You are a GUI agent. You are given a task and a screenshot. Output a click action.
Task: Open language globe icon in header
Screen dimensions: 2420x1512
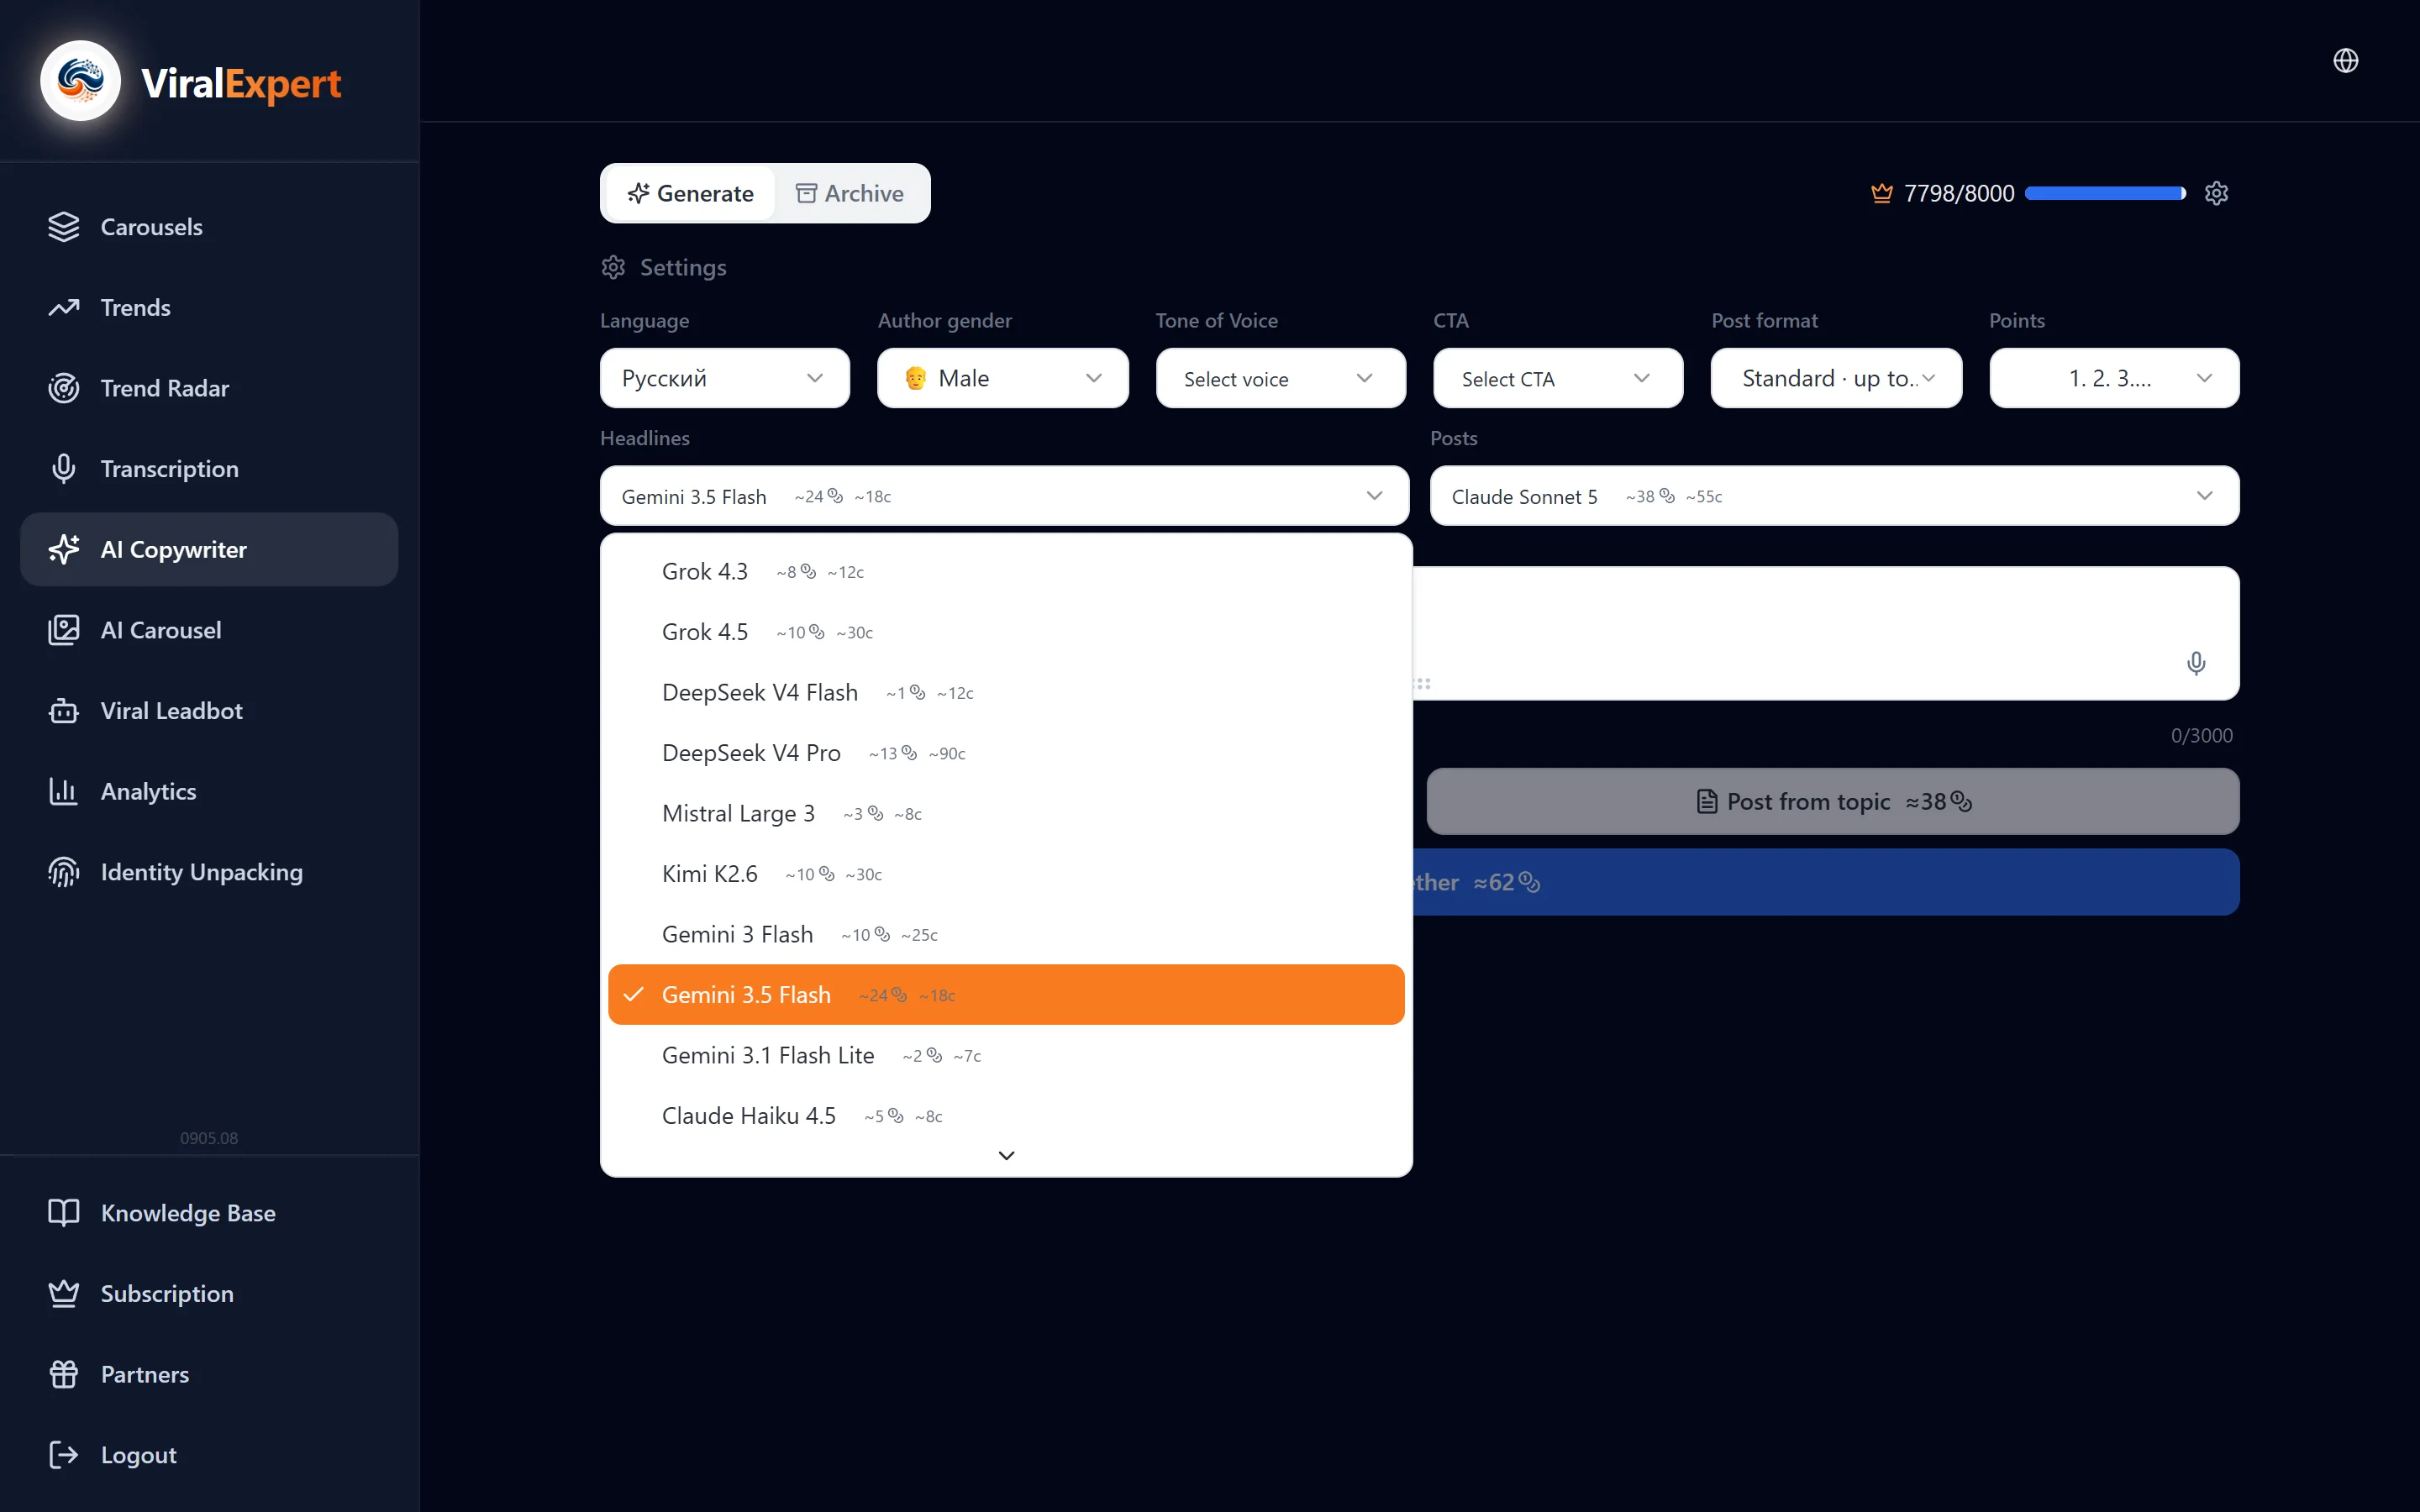[x=2345, y=61]
